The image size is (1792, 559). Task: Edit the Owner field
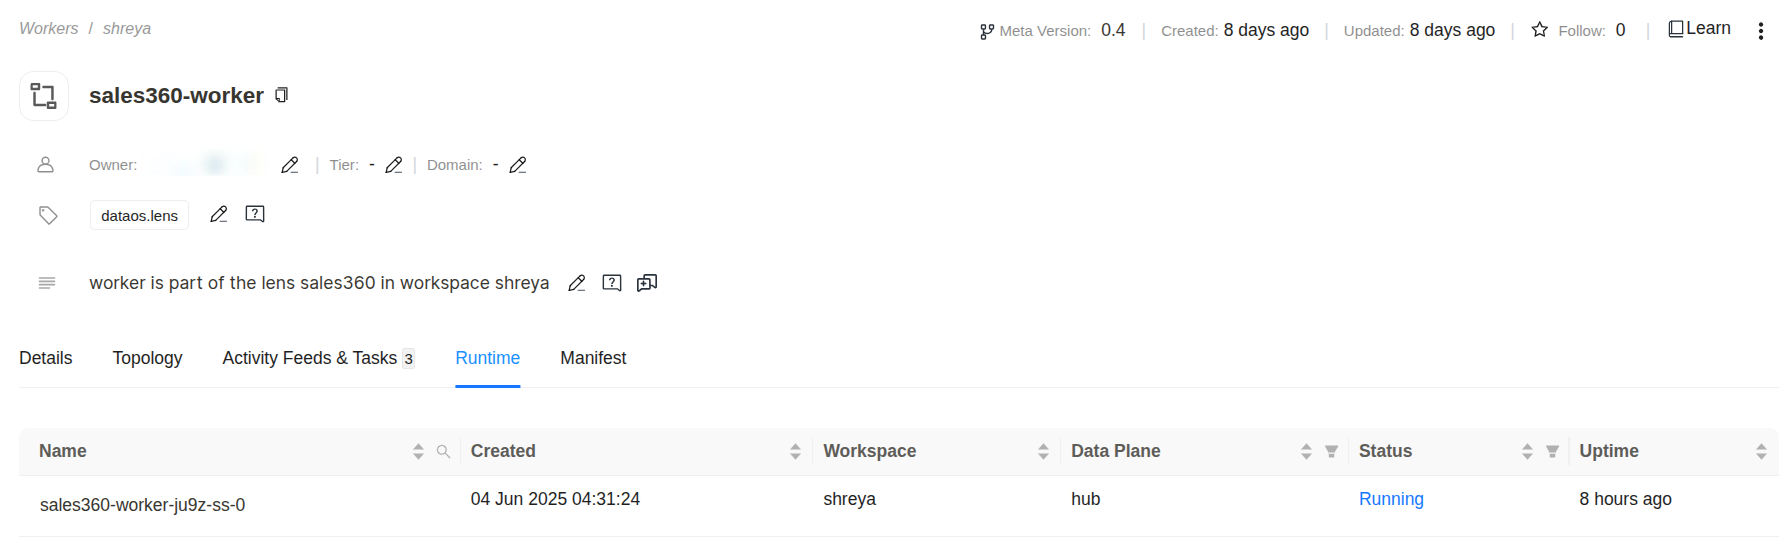pos(290,165)
